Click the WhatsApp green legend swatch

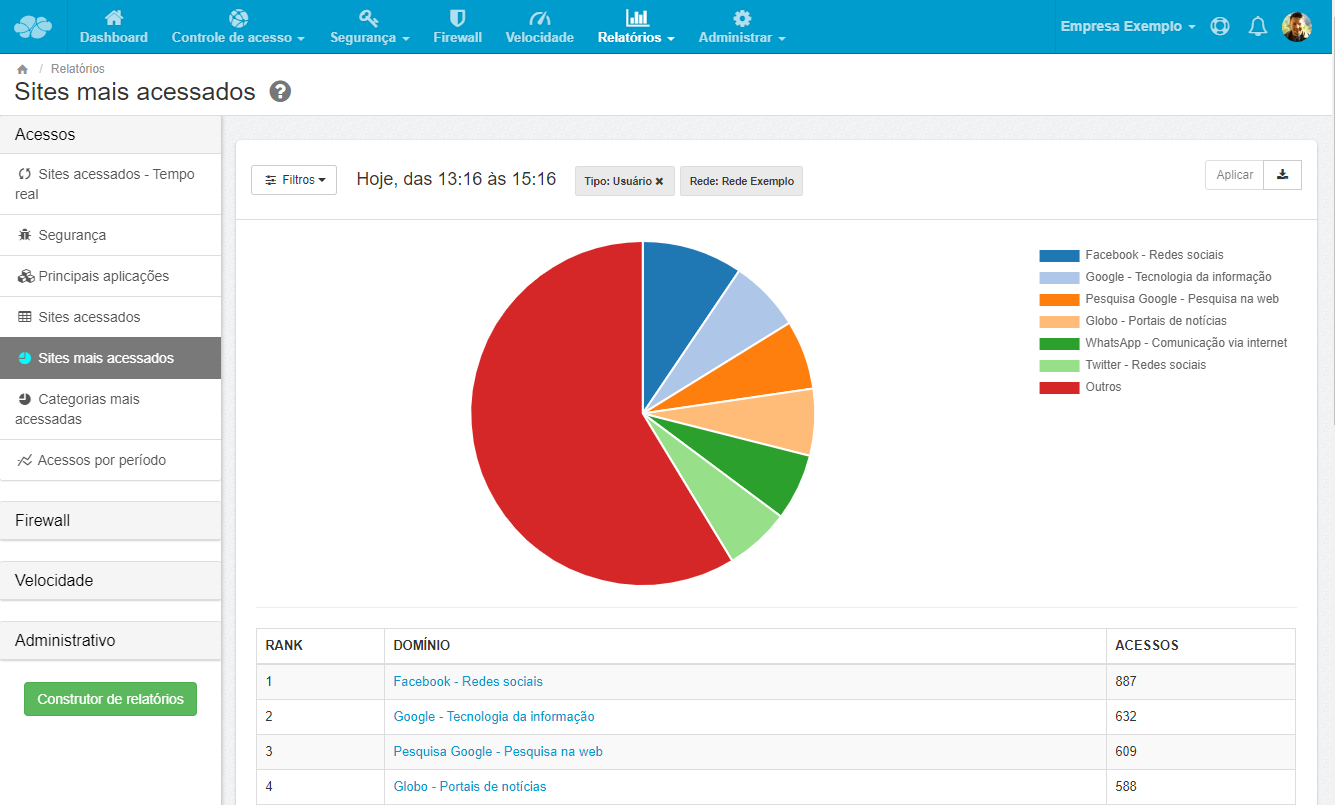pos(1059,344)
